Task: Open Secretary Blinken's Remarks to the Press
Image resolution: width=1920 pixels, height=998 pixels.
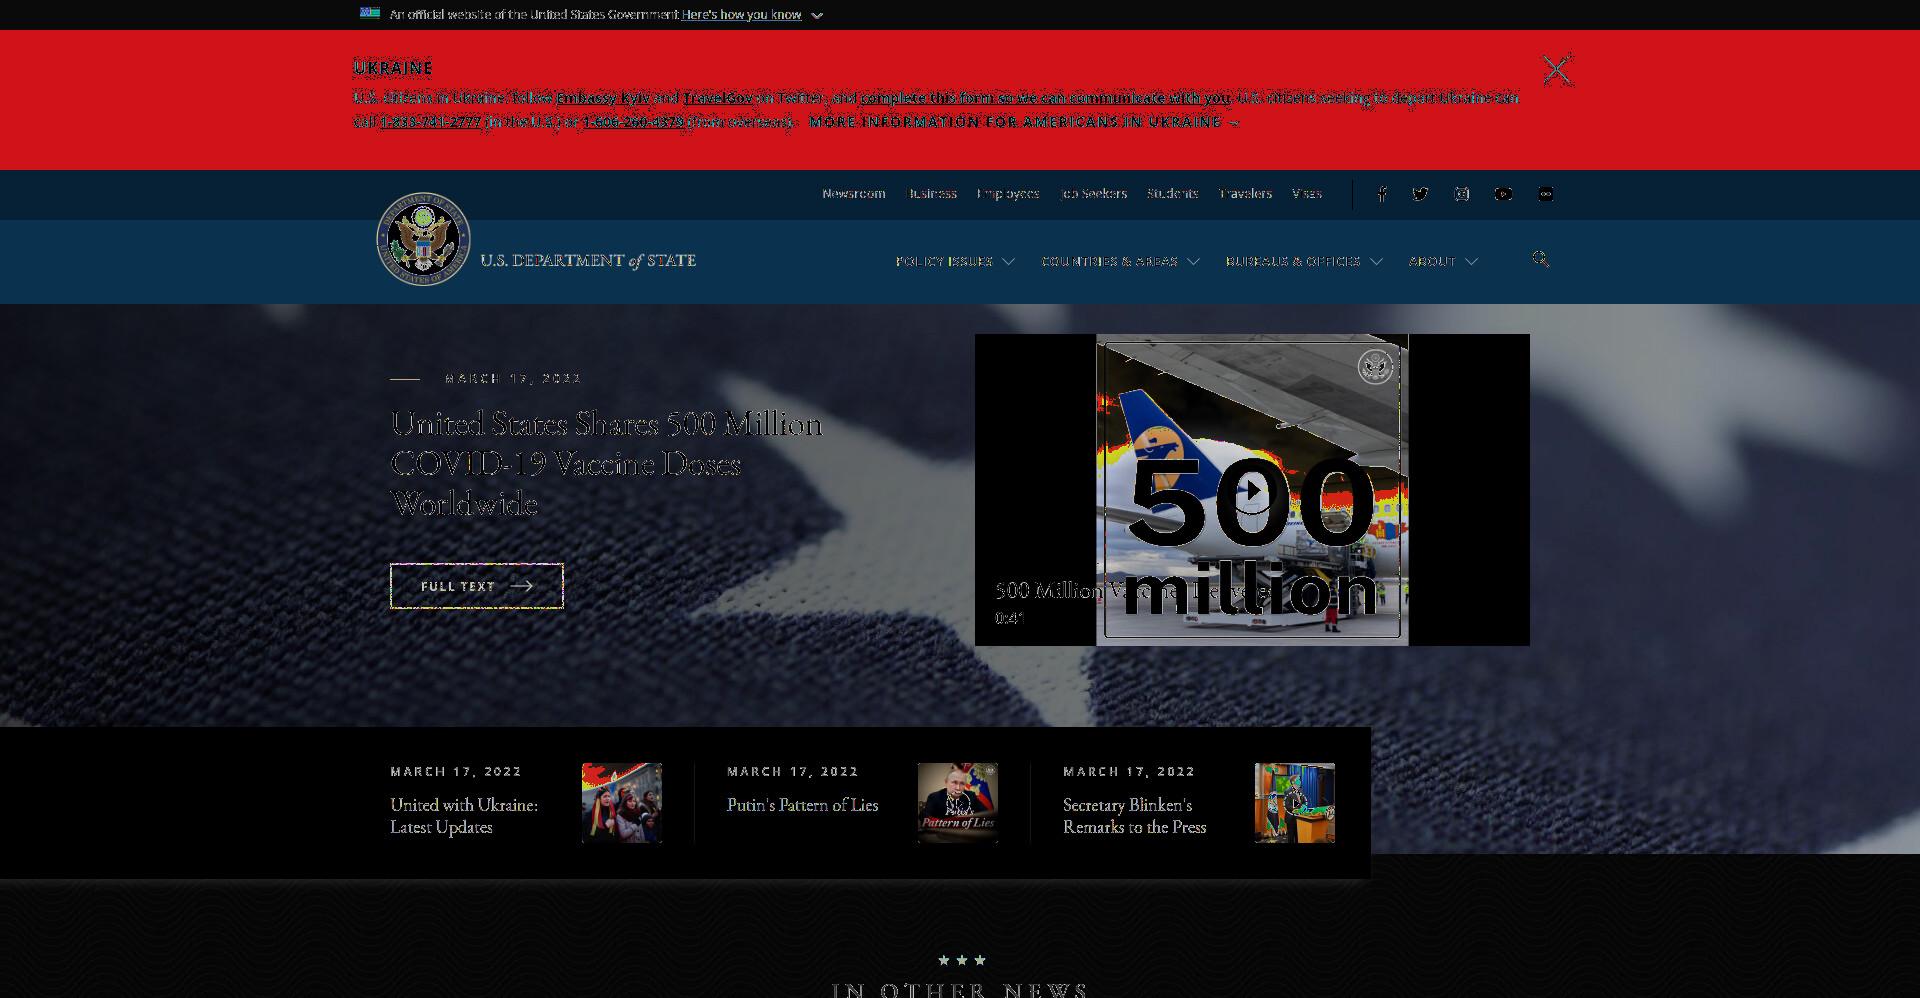Action: tap(1134, 816)
